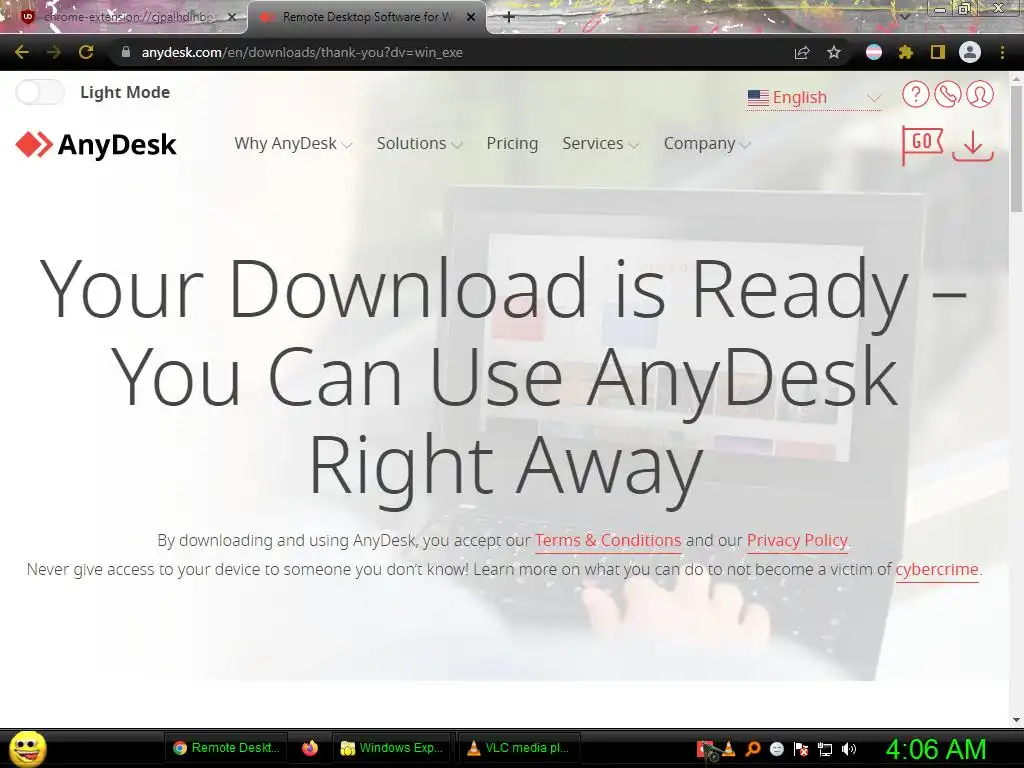Close the Remote Desktop Software tab
Screen dimensions: 1024x768
[x=471, y=17]
